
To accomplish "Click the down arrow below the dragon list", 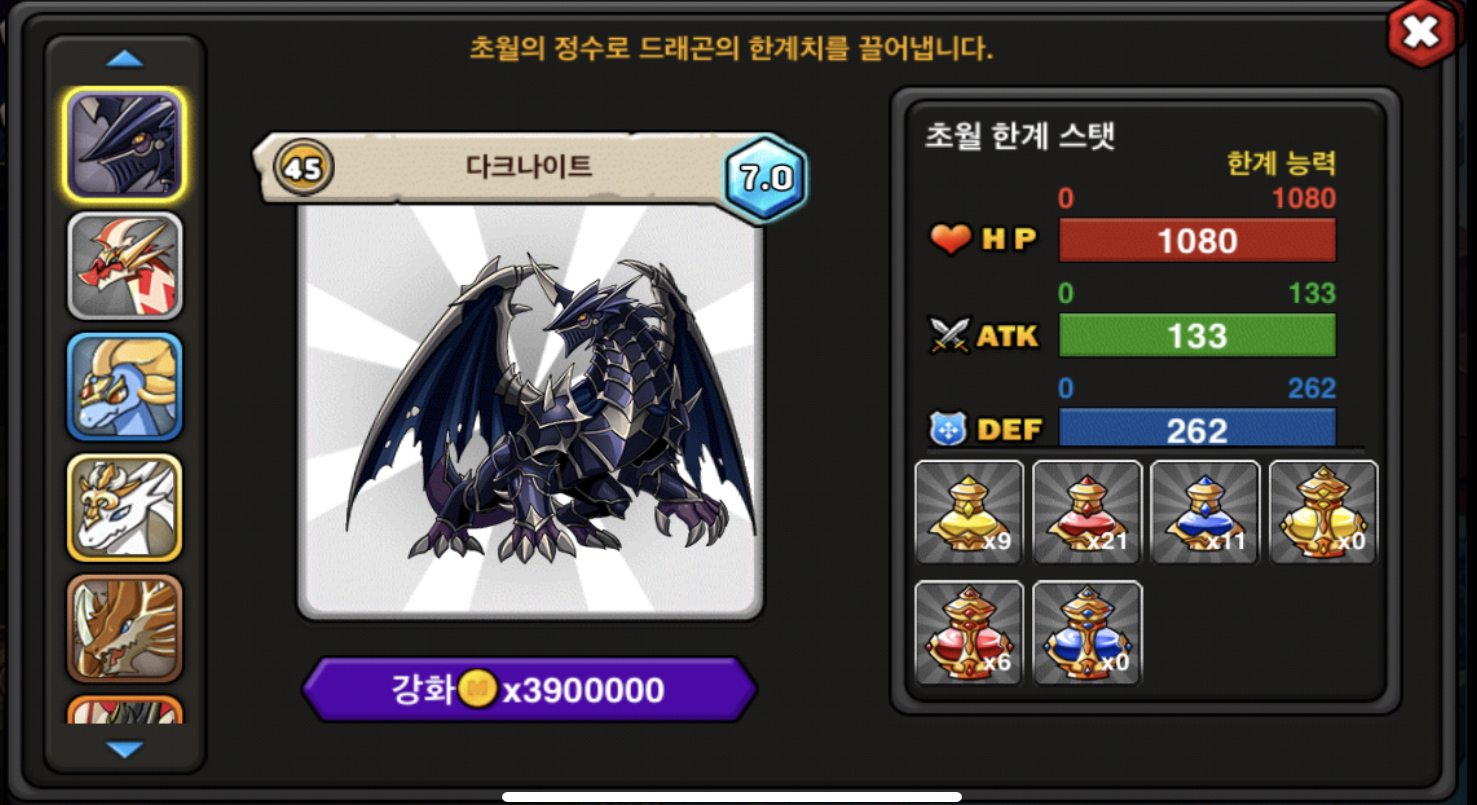I will point(125,749).
